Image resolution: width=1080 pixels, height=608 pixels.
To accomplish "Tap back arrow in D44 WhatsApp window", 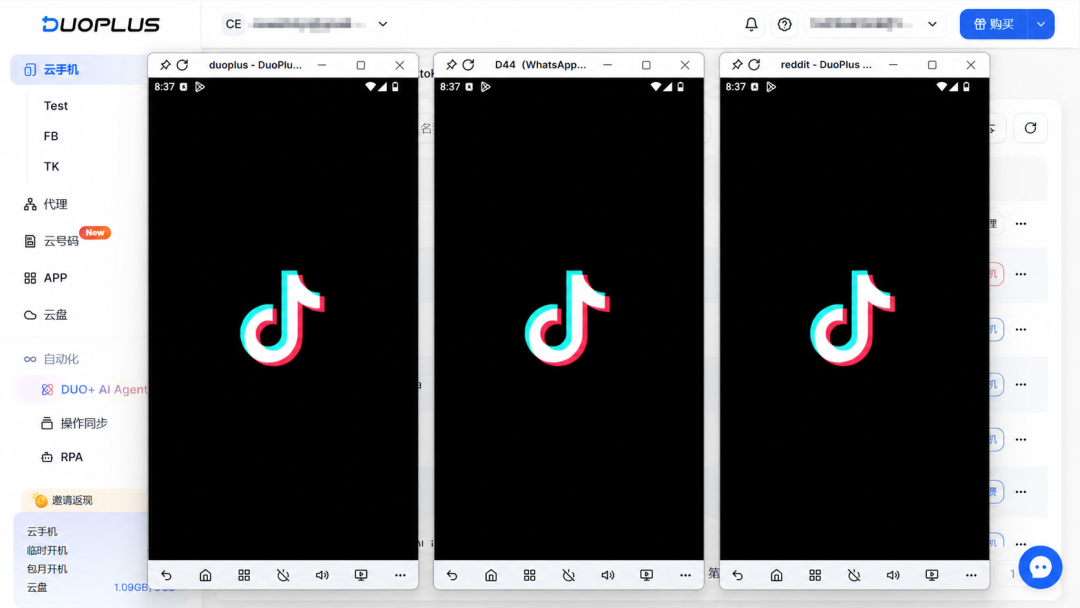I will pos(452,575).
